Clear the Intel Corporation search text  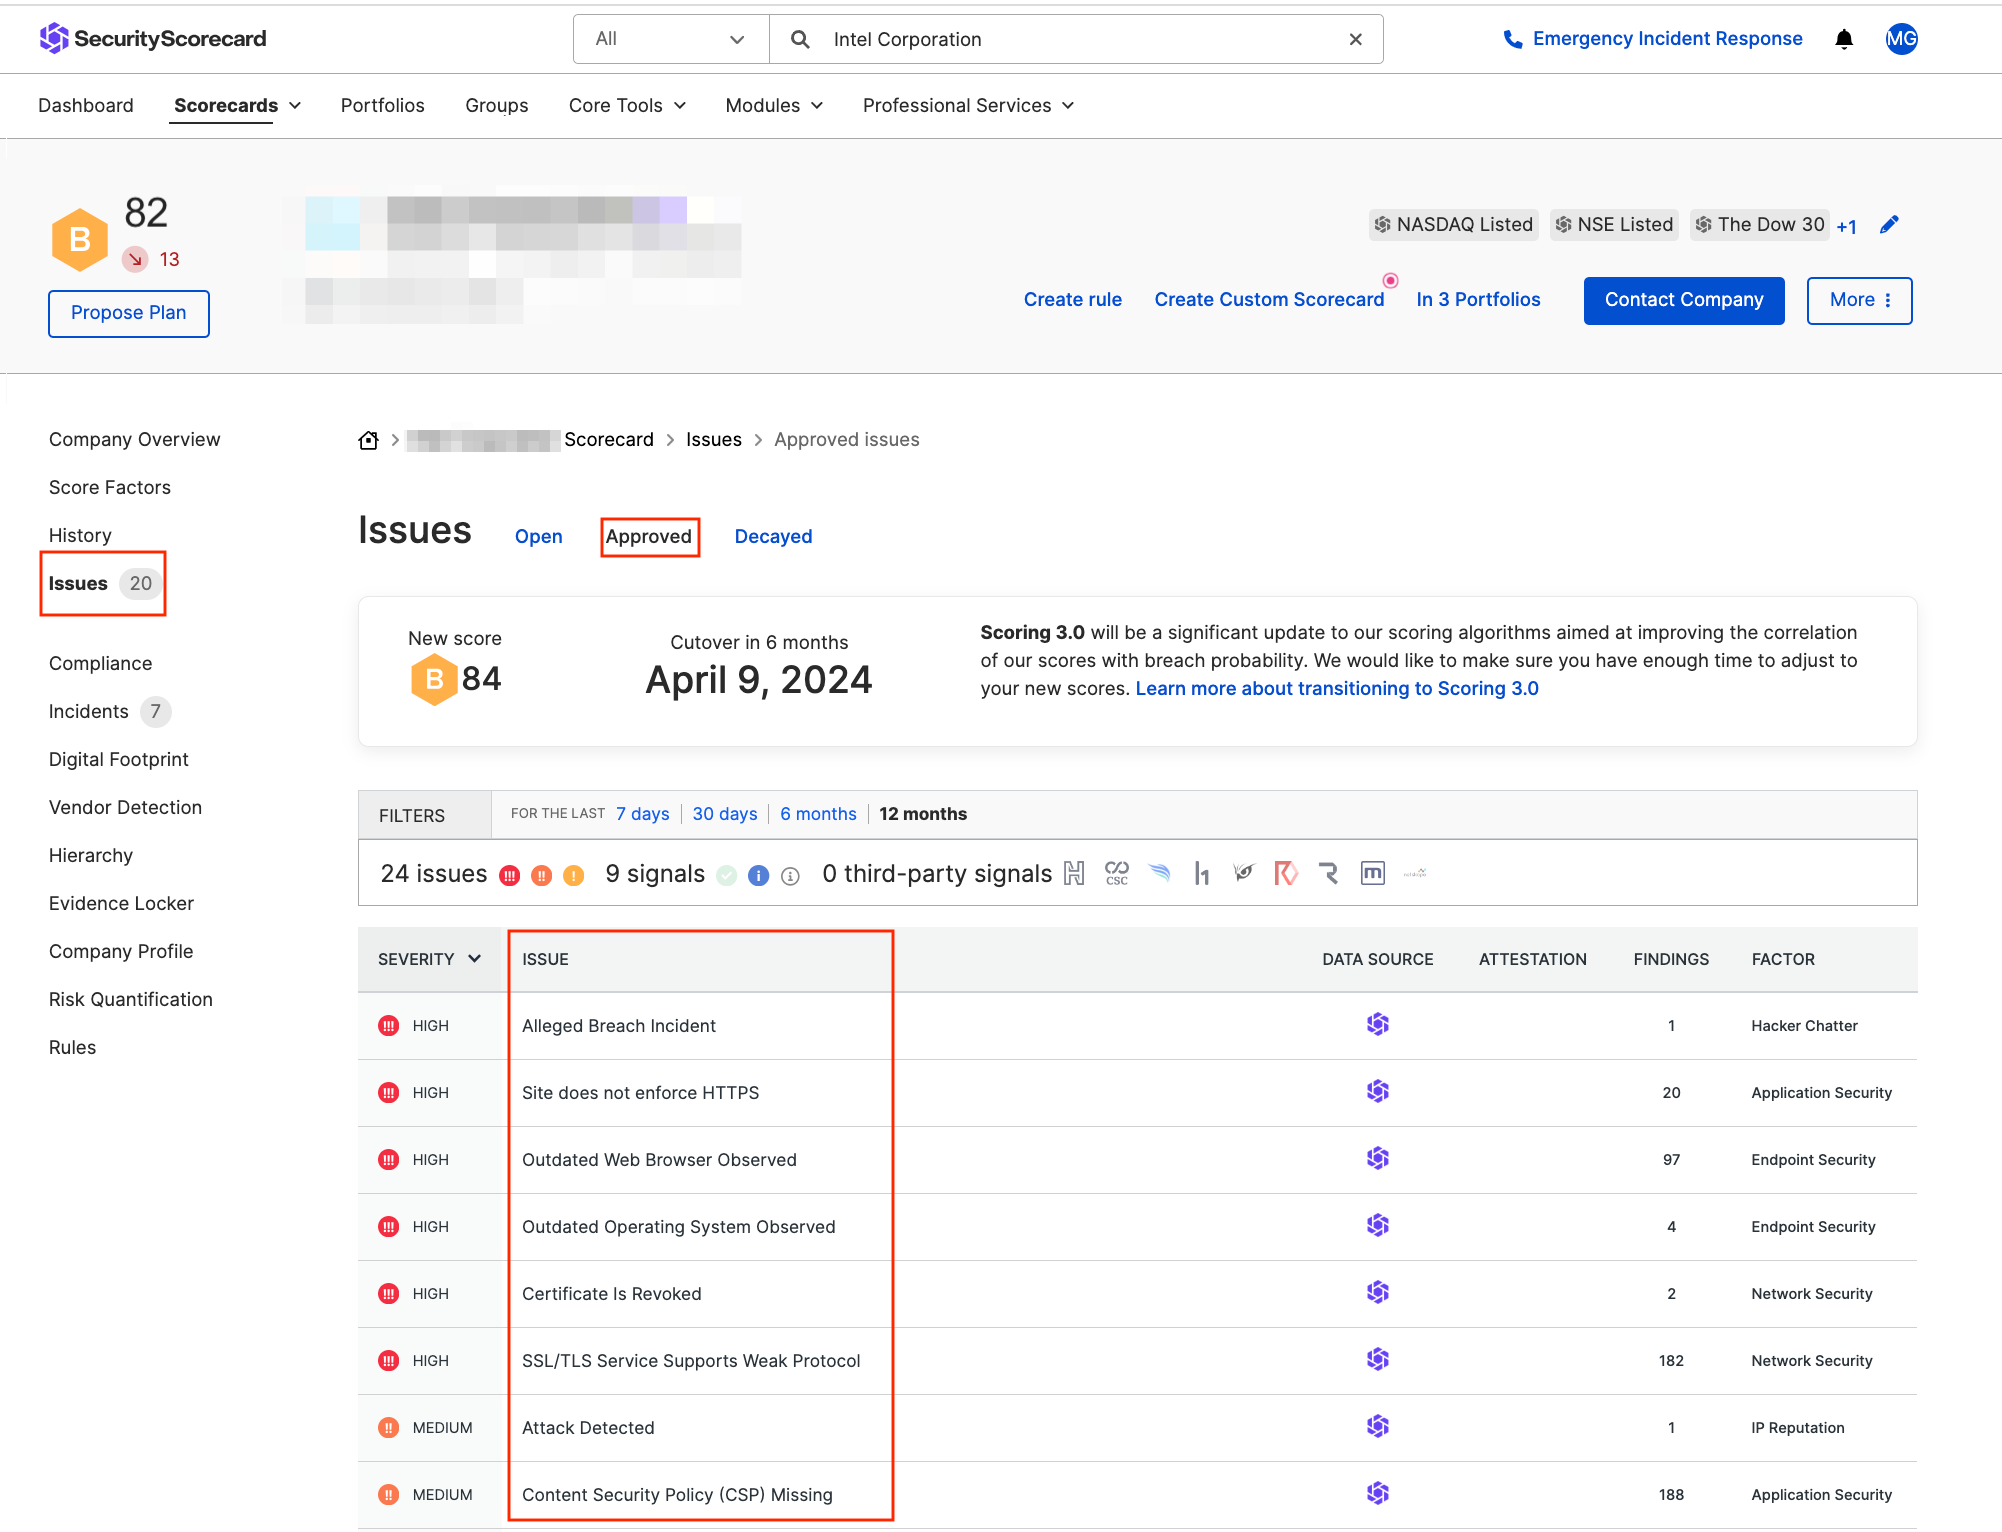point(1356,39)
